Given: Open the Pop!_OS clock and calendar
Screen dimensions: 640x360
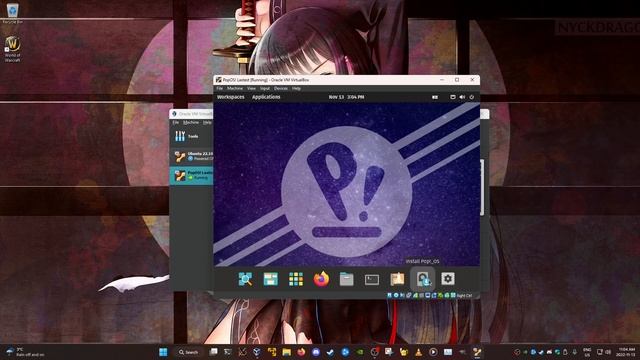Looking at the screenshot, I should [347, 97].
